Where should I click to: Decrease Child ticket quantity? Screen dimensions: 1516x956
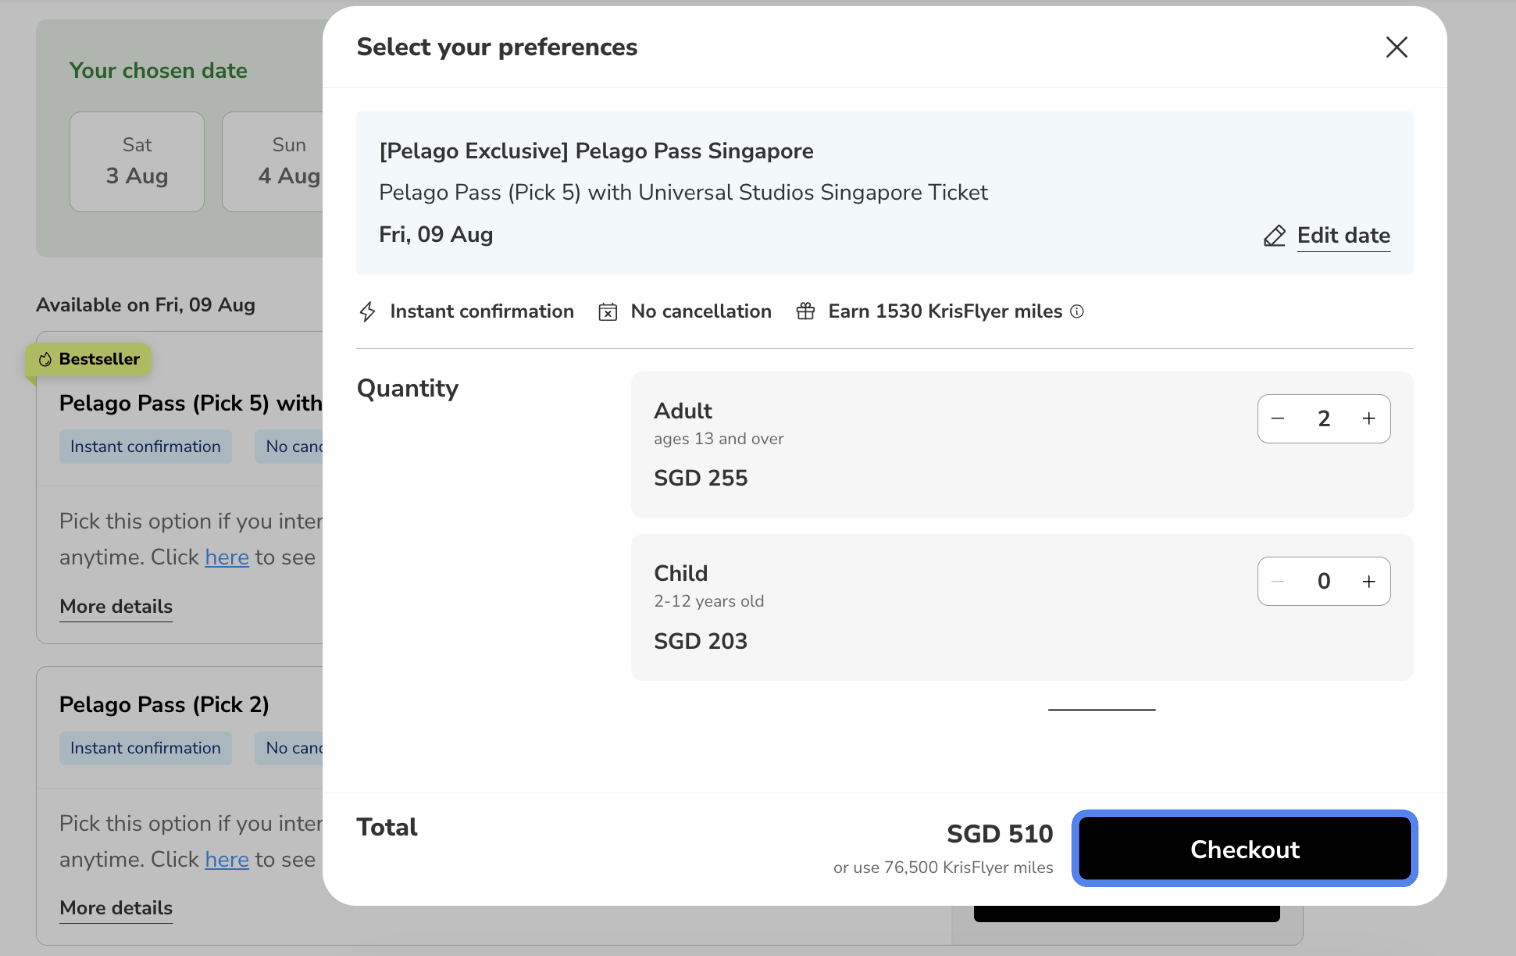tap(1278, 581)
